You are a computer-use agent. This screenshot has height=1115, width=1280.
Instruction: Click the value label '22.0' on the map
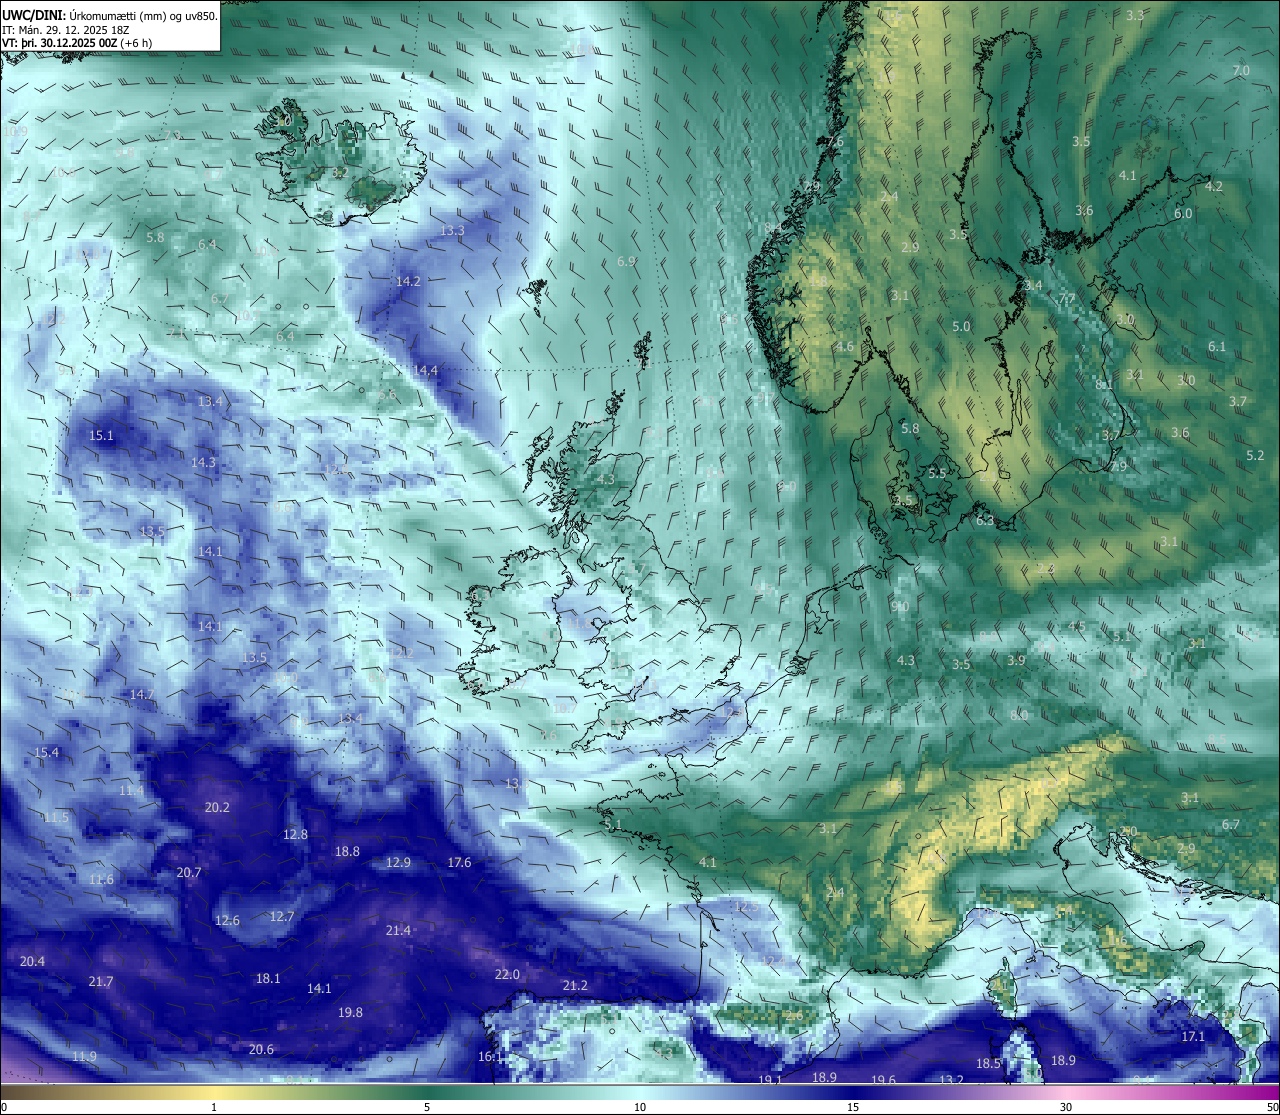point(507,975)
